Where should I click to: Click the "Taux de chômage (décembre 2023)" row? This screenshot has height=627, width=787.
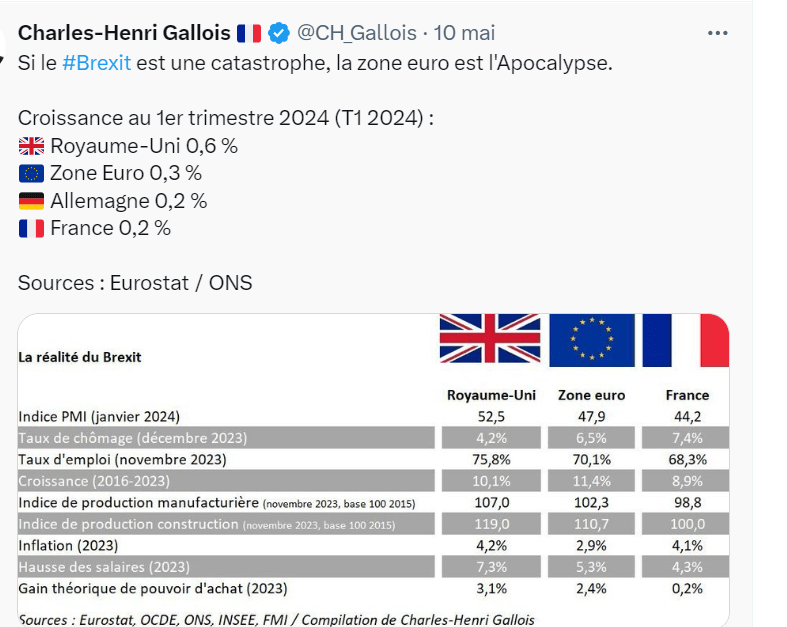point(133,438)
